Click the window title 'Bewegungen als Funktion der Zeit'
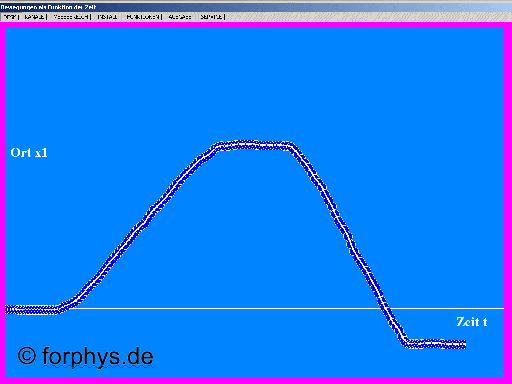This screenshot has height=384, width=512. [x=48, y=7]
